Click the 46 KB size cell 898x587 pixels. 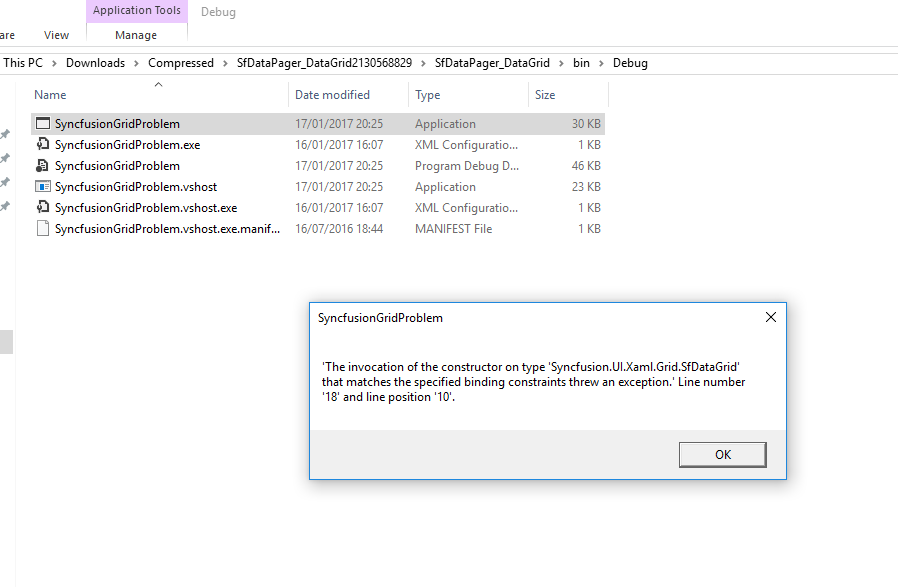(586, 166)
